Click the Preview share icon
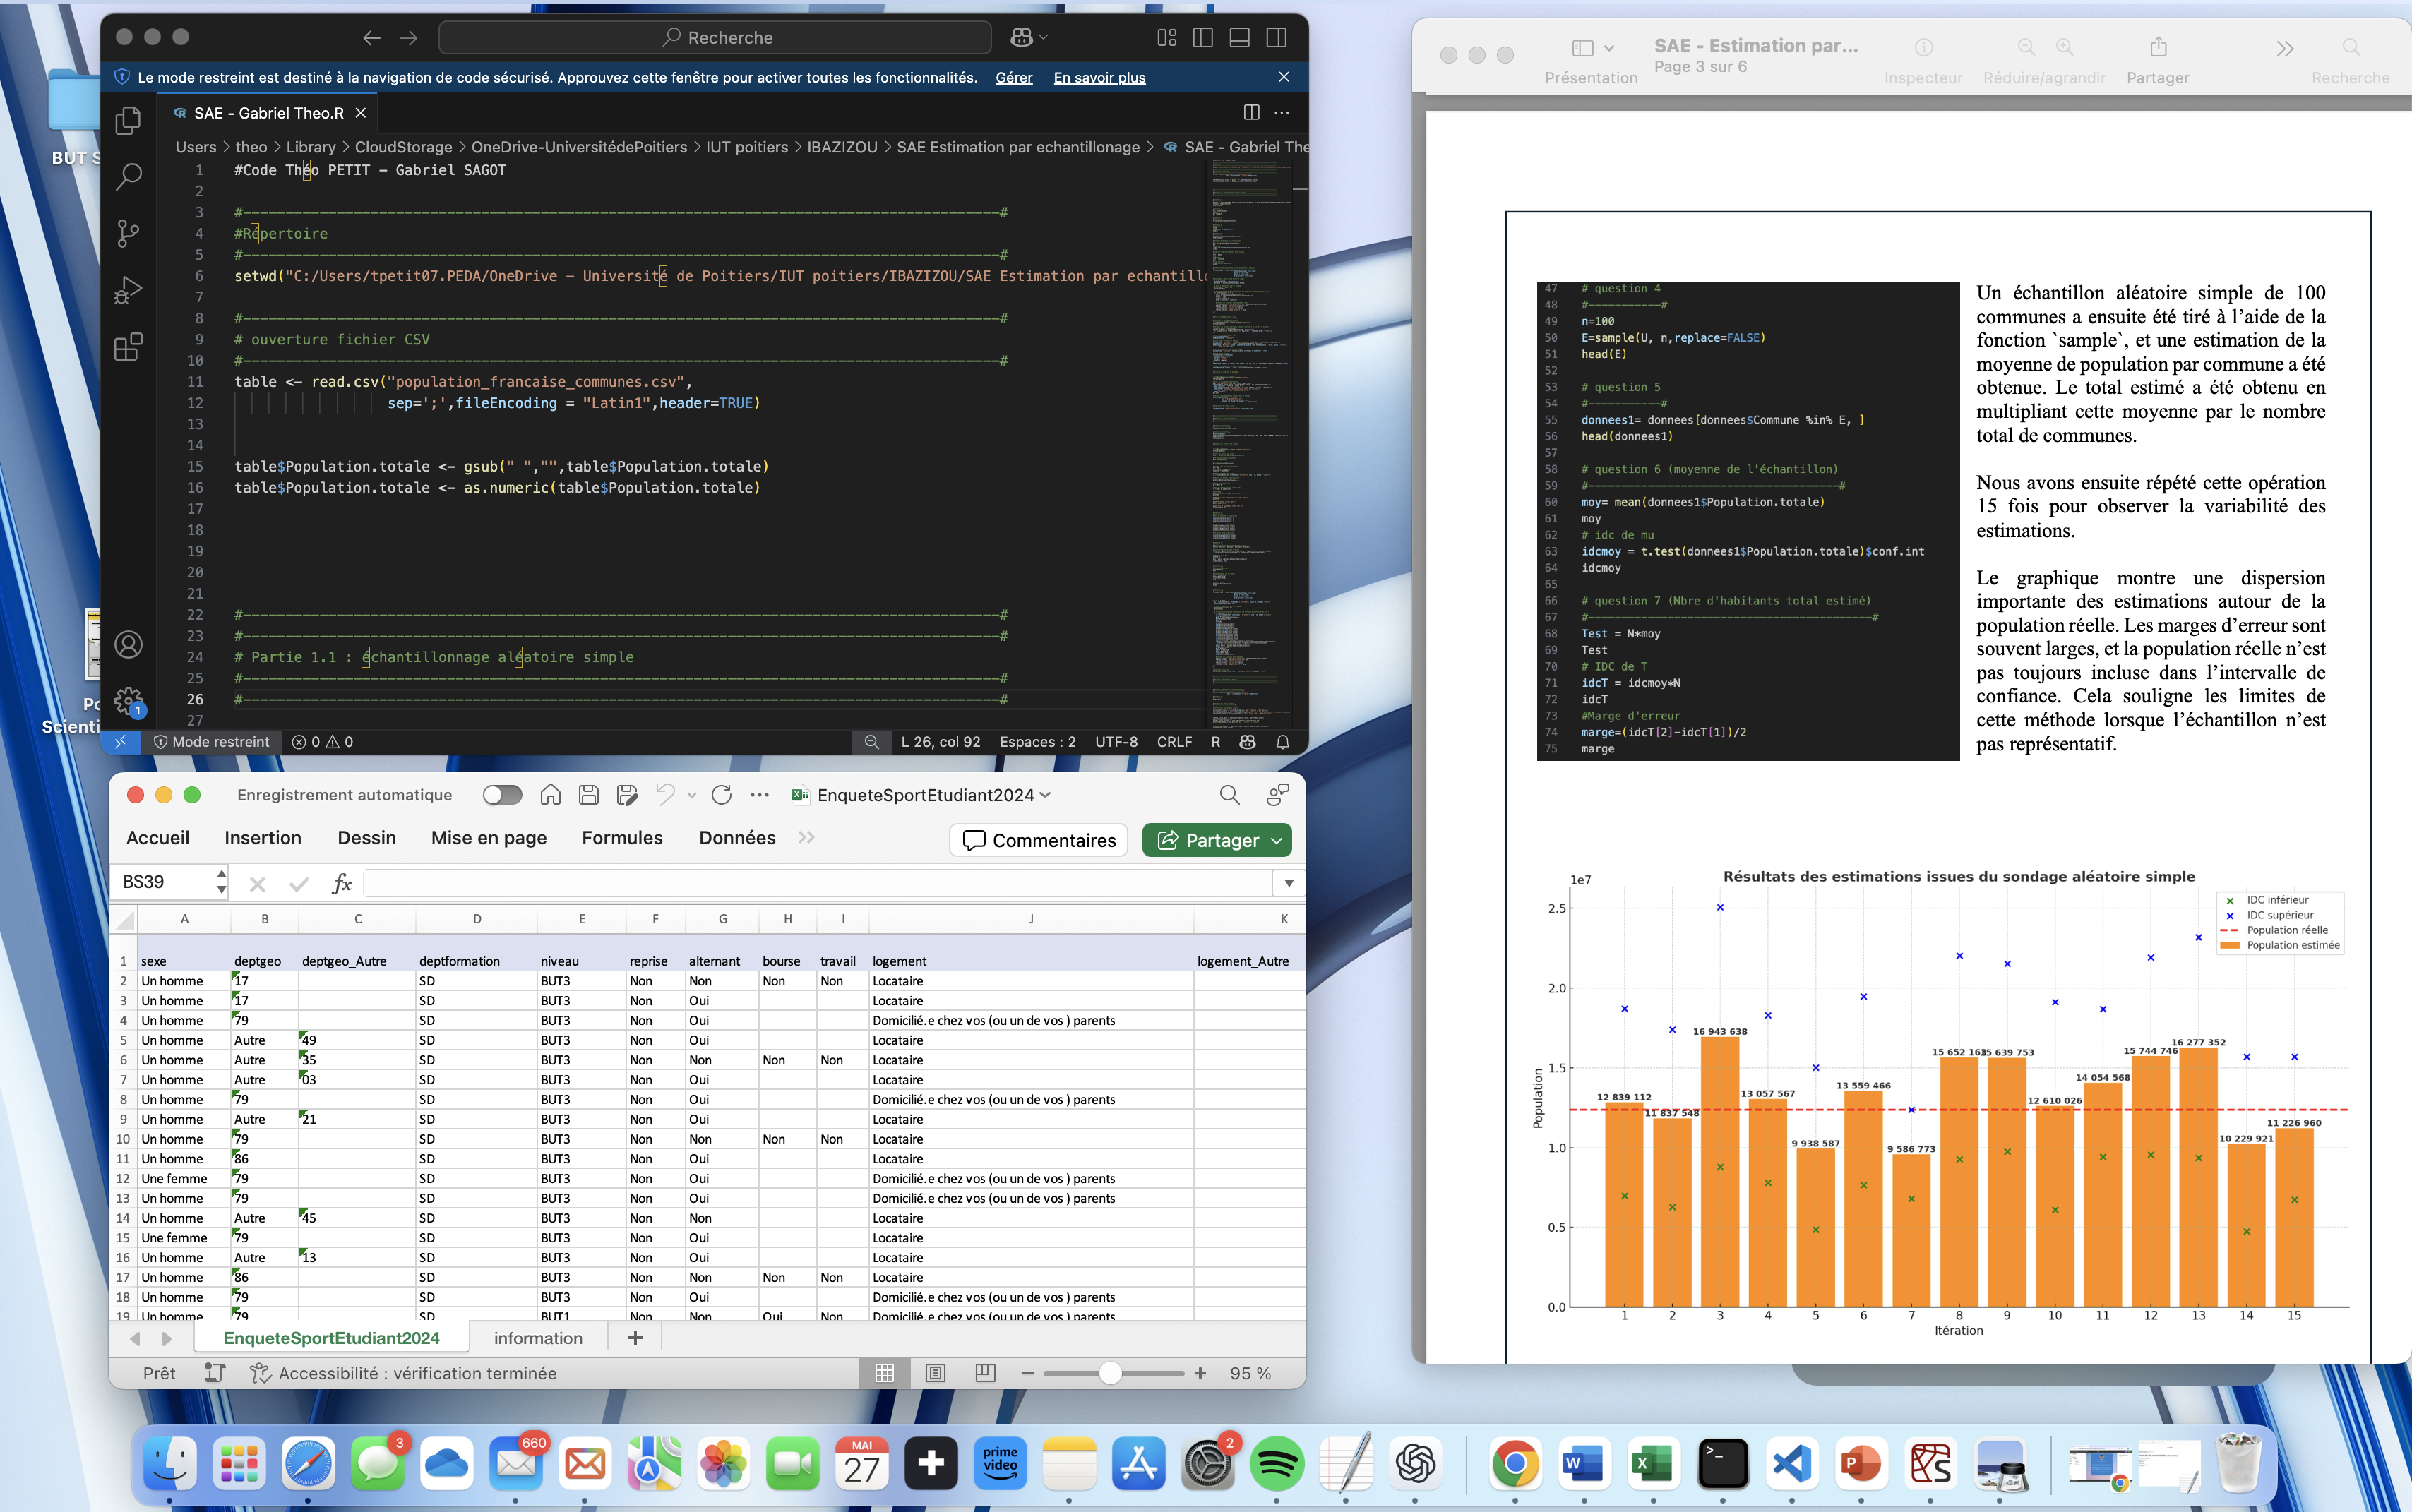2412x1512 pixels. coord(2158,47)
